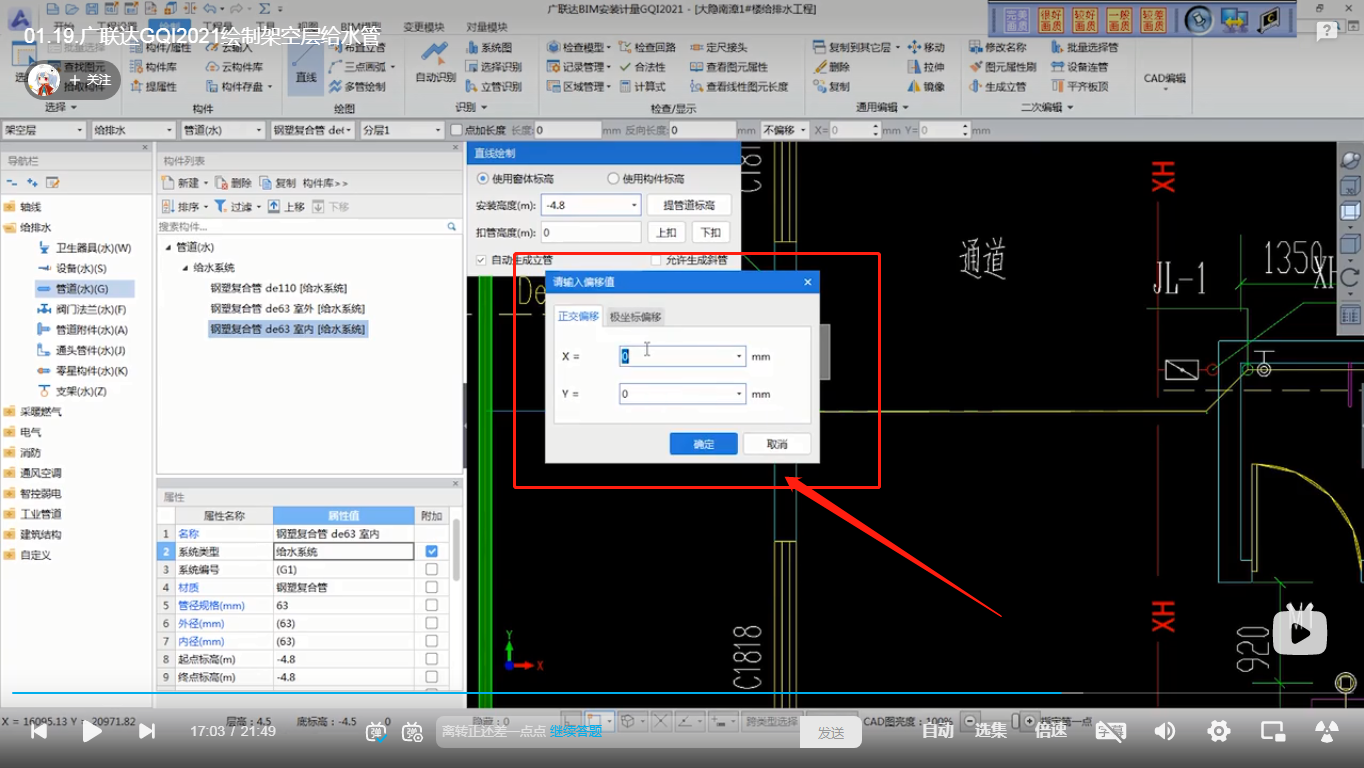Open the 架空层 floor dropdown

[43, 130]
